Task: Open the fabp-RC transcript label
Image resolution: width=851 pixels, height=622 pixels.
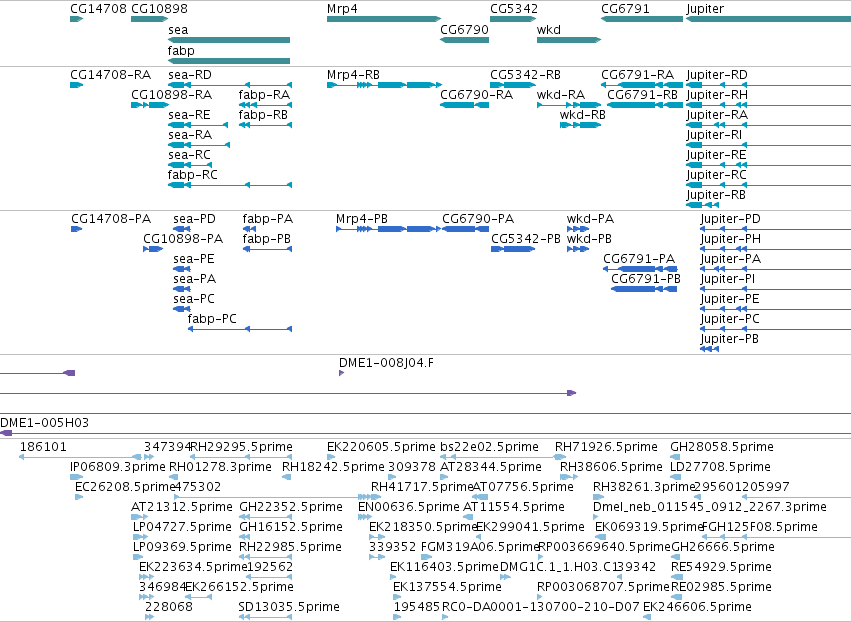Action: tap(193, 175)
